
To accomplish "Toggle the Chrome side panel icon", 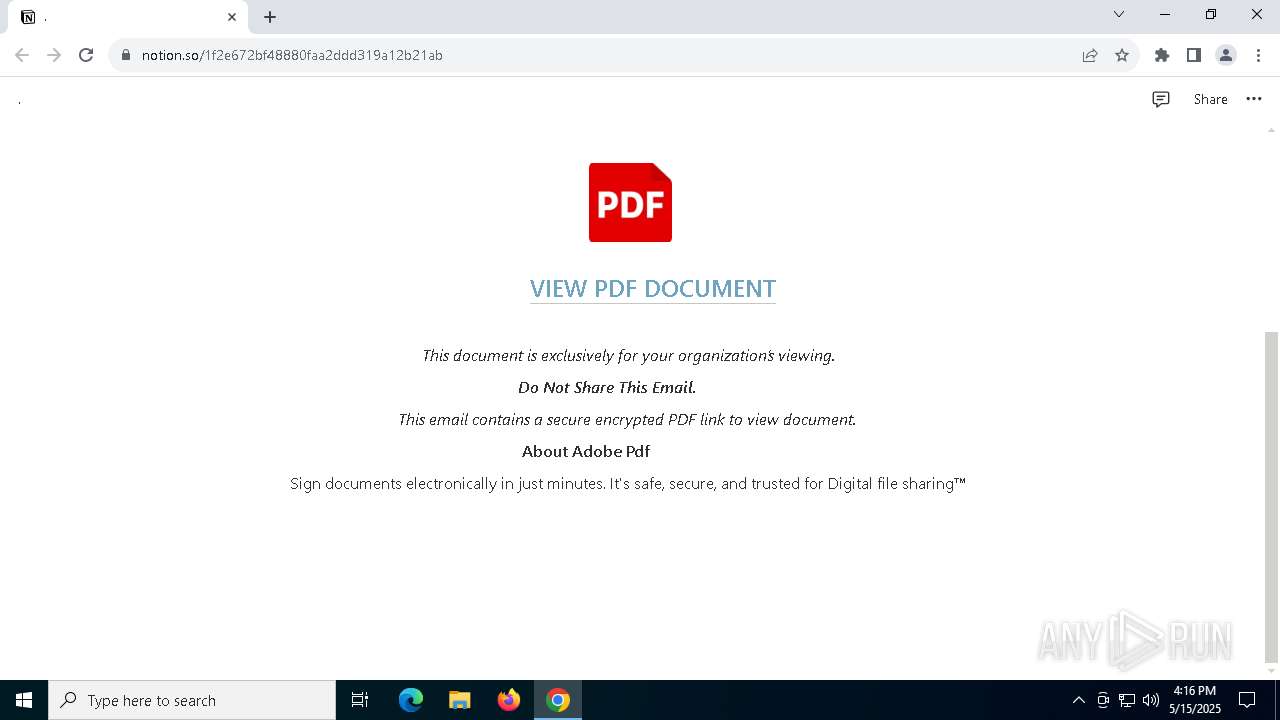I will 1194,55.
